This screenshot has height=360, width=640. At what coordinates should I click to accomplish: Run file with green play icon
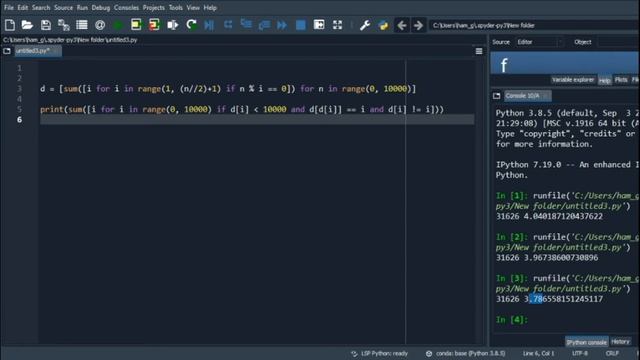click(118, 25)
